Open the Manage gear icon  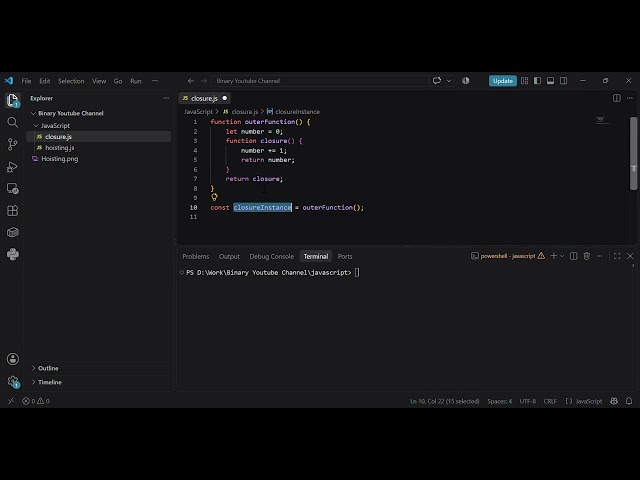[13, 382]
